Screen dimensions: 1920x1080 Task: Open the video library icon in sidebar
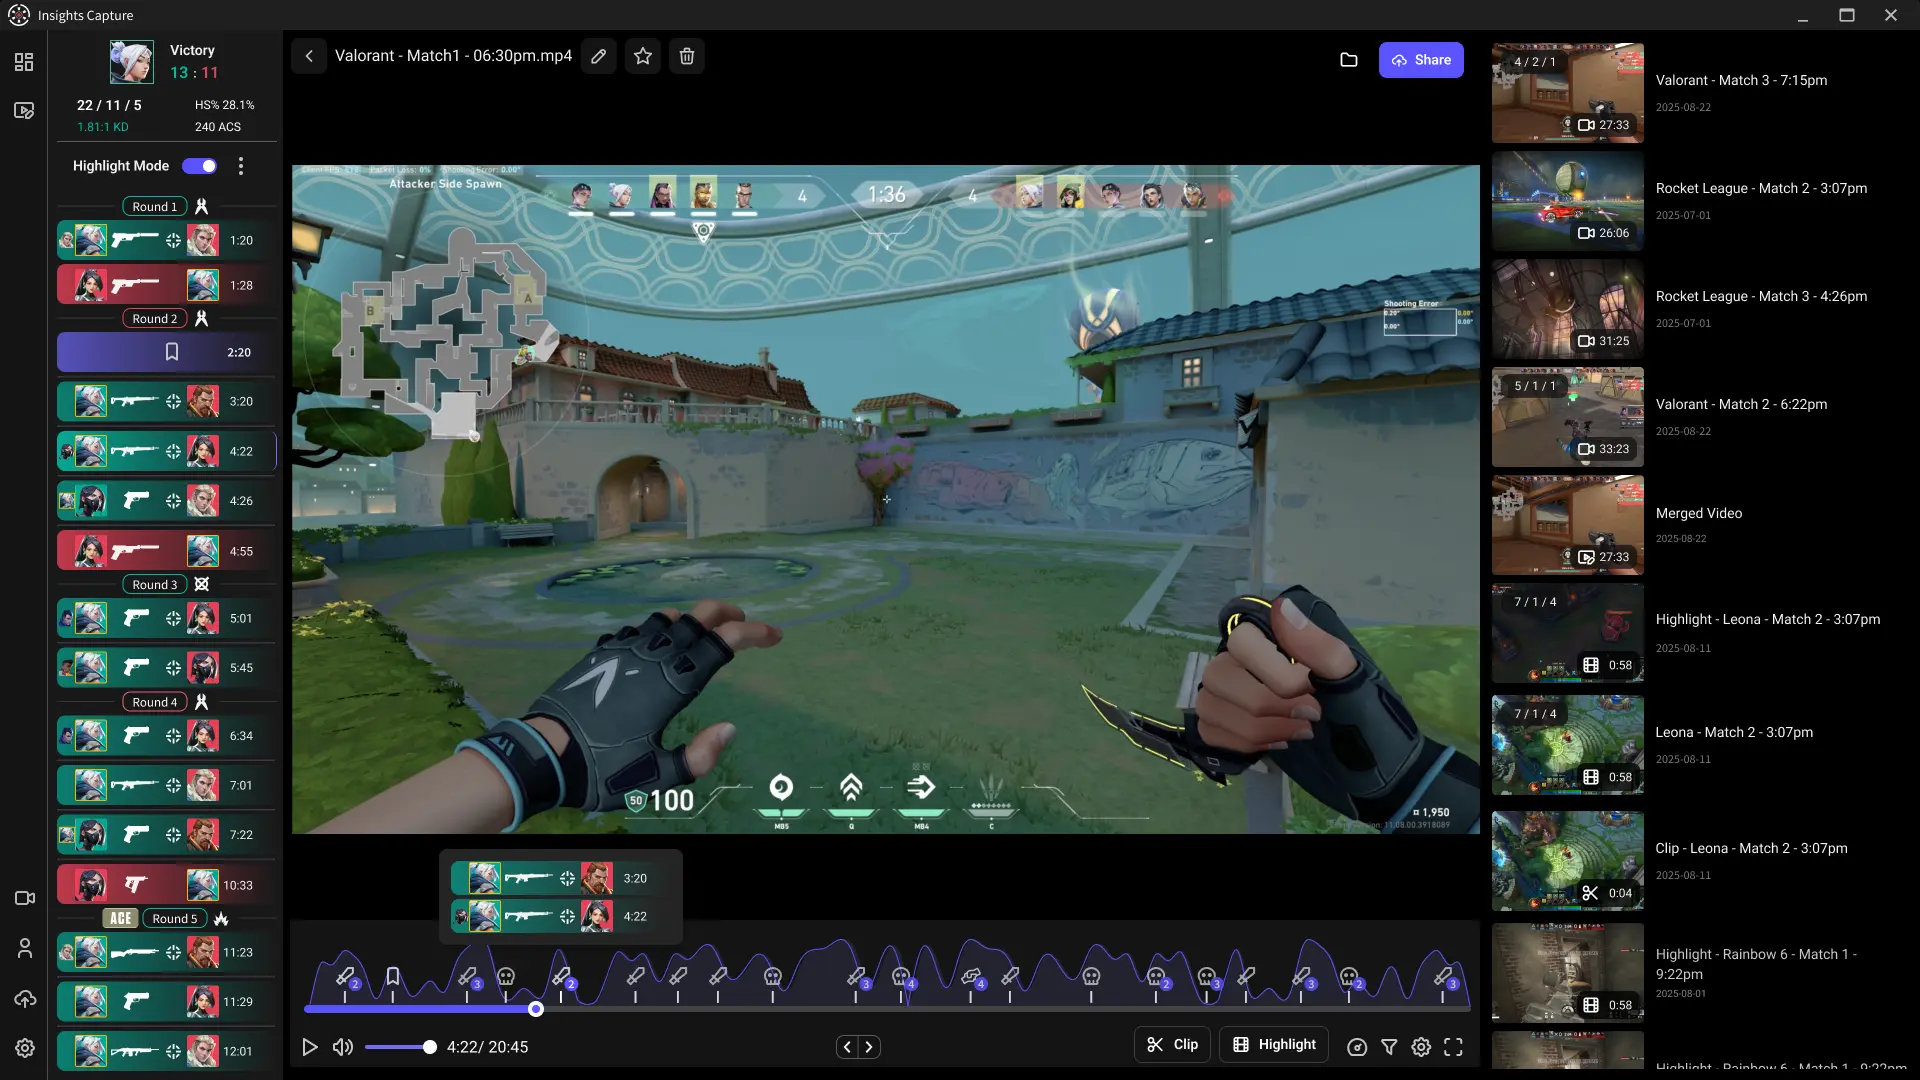pyautogui.click(x=24, y=111)
